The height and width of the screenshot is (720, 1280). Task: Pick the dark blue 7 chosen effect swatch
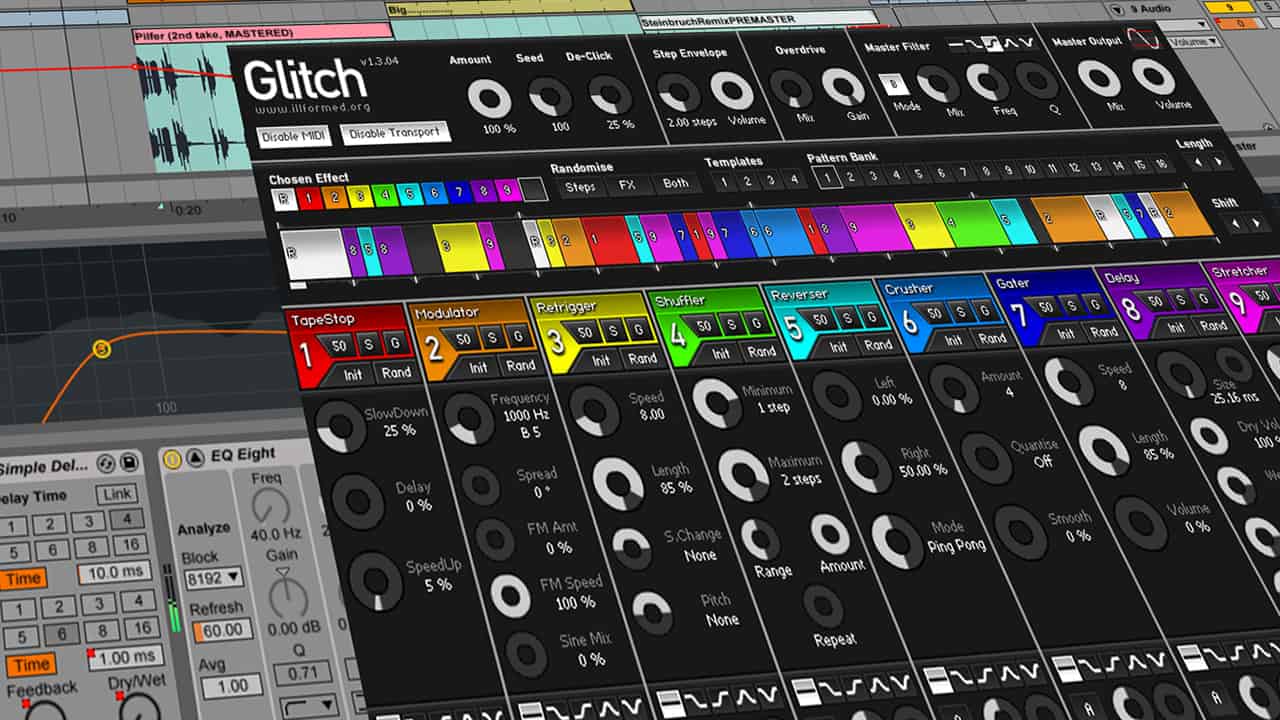point(457,192)
